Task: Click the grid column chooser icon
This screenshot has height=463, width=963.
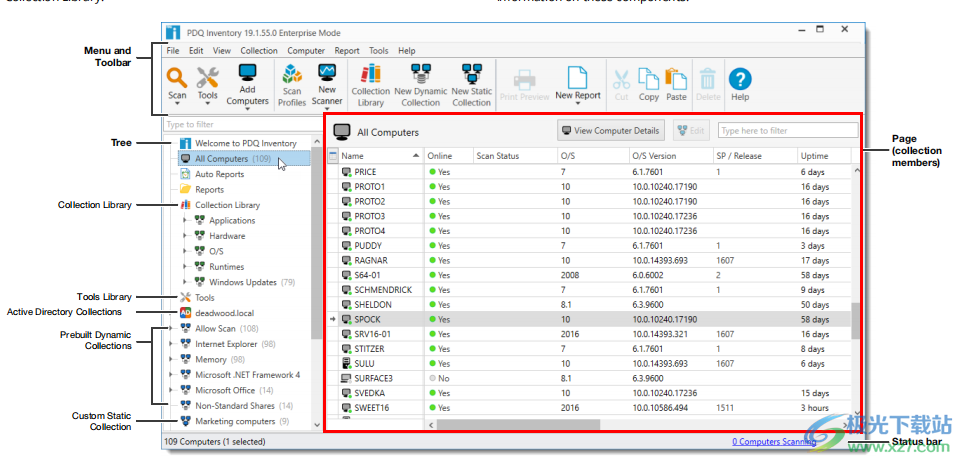Action: [333, 156]
